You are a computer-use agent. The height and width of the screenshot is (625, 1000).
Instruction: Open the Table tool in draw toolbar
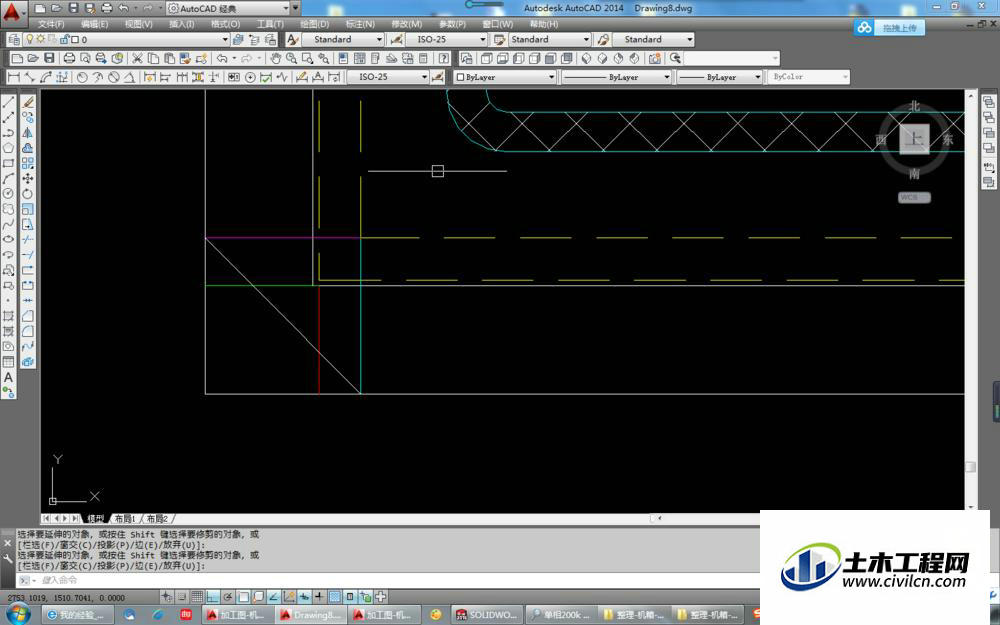coord(8,362)
